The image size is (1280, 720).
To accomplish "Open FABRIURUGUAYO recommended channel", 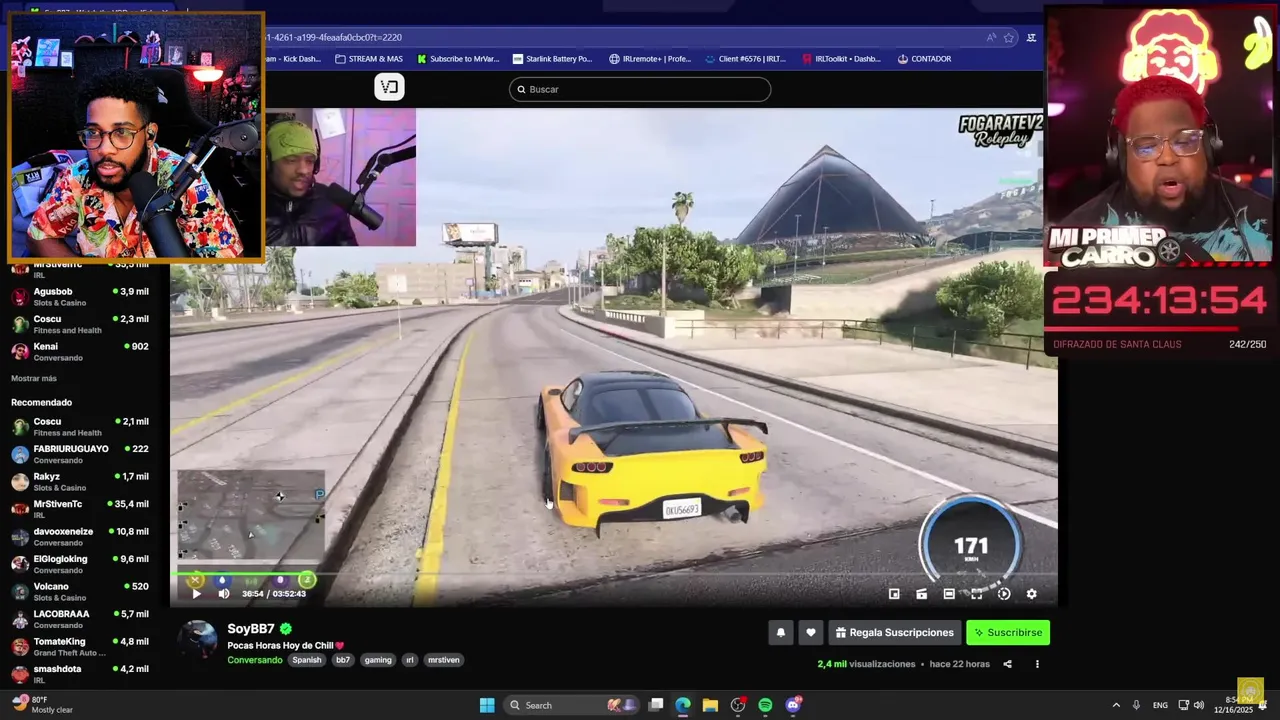I will 80,454.
